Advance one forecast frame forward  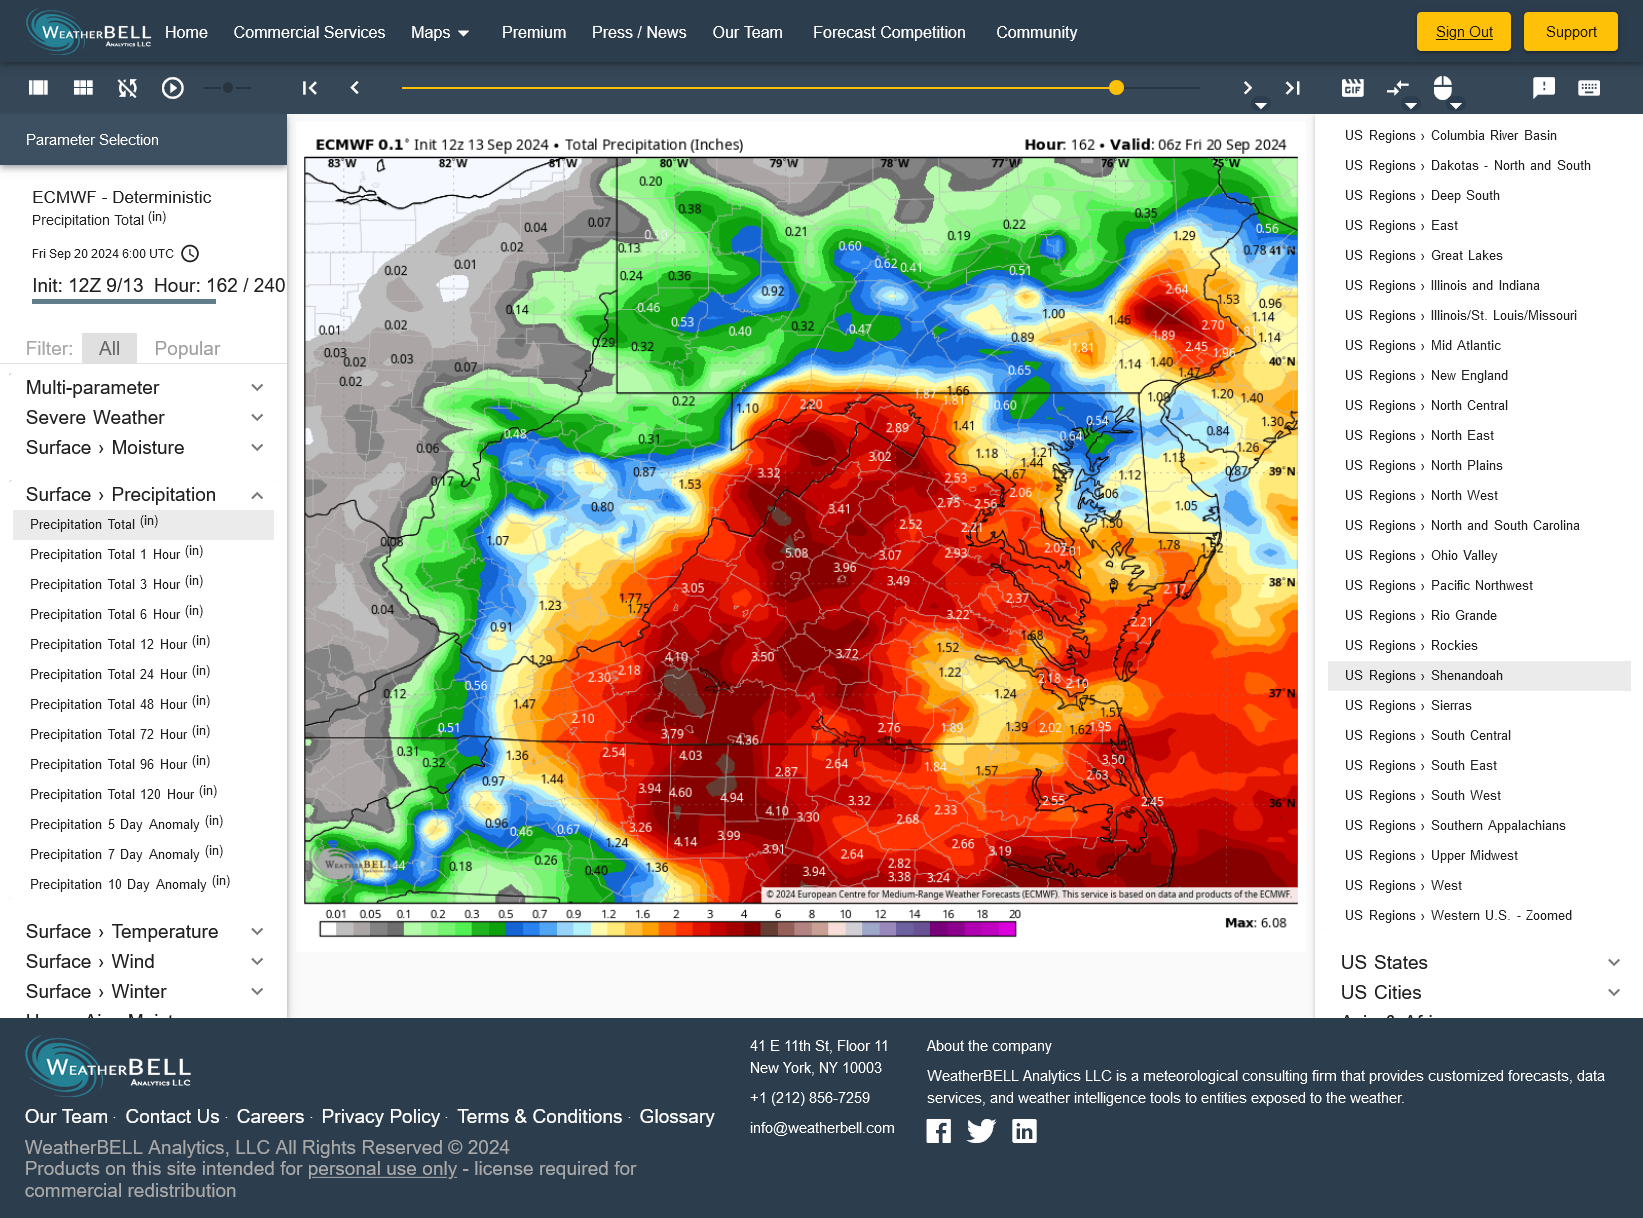[1247, 88]
